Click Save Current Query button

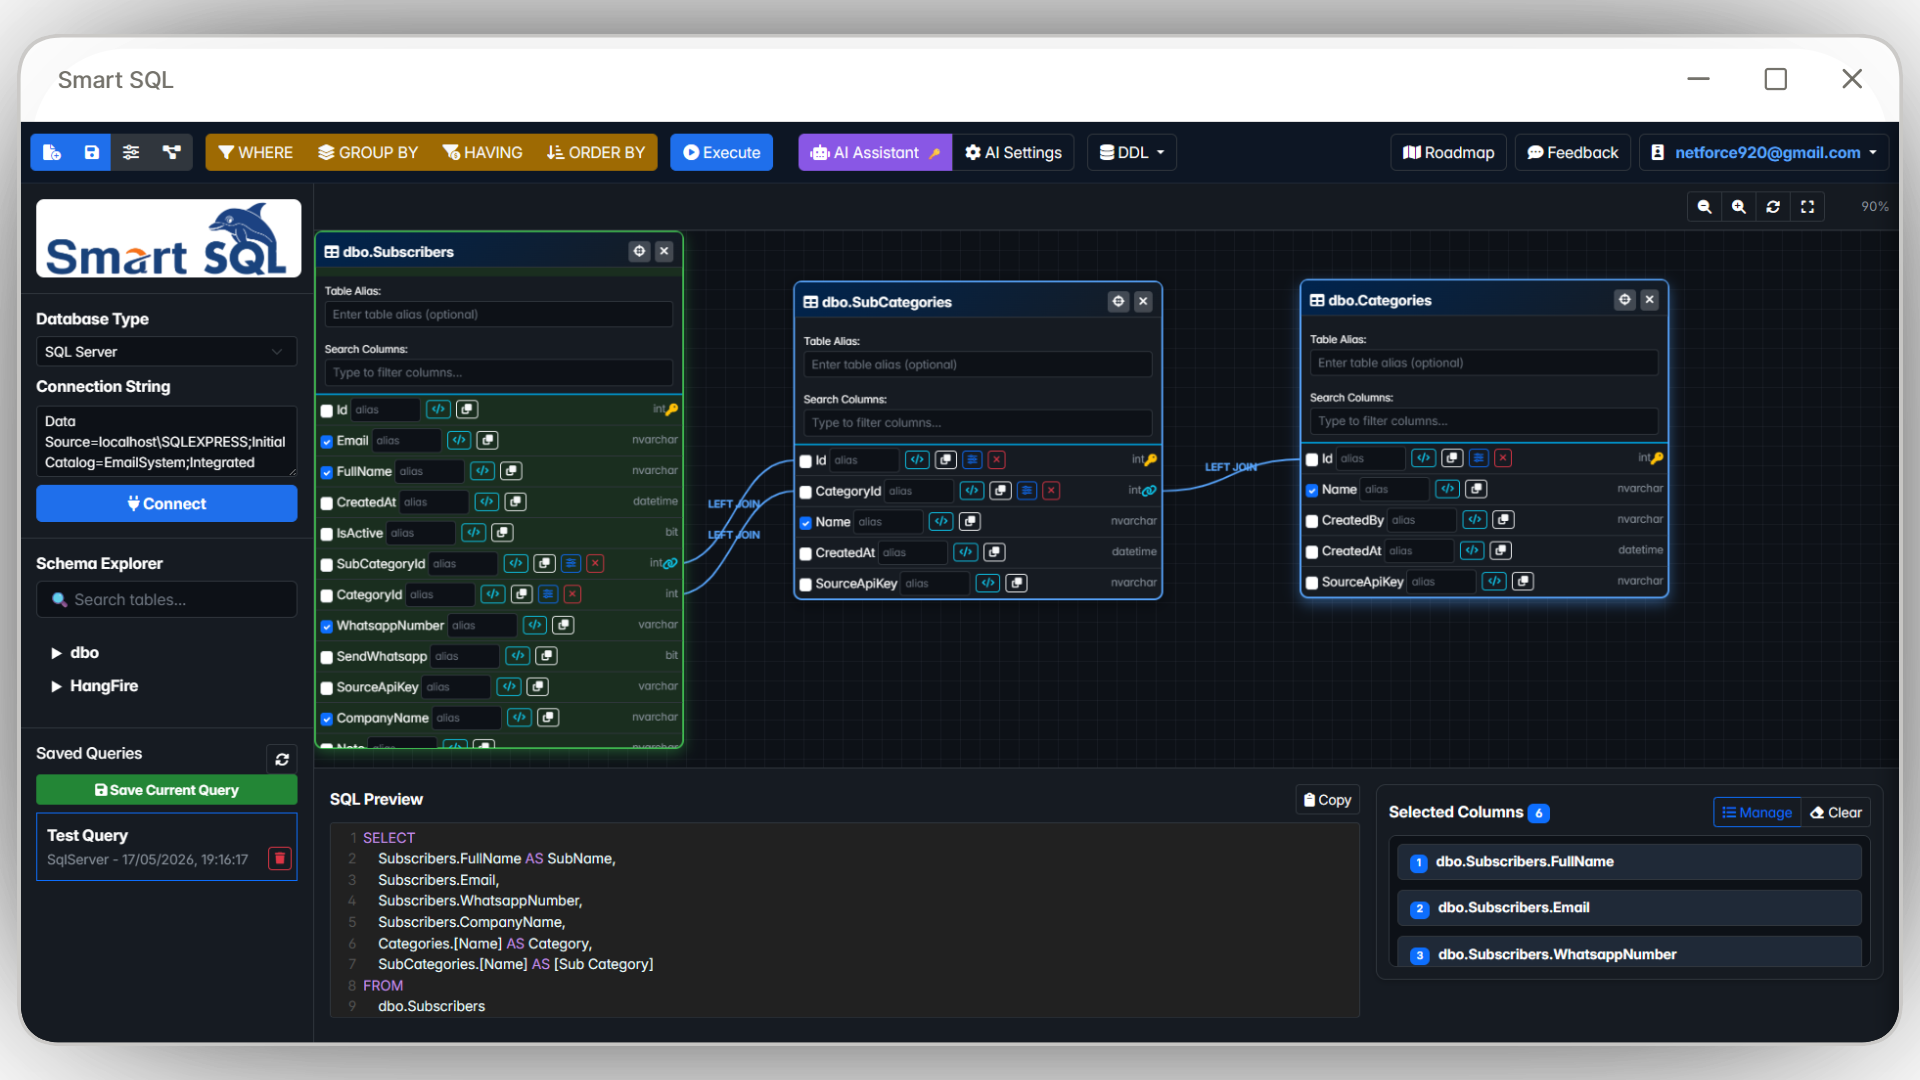[x=166, y=790]
